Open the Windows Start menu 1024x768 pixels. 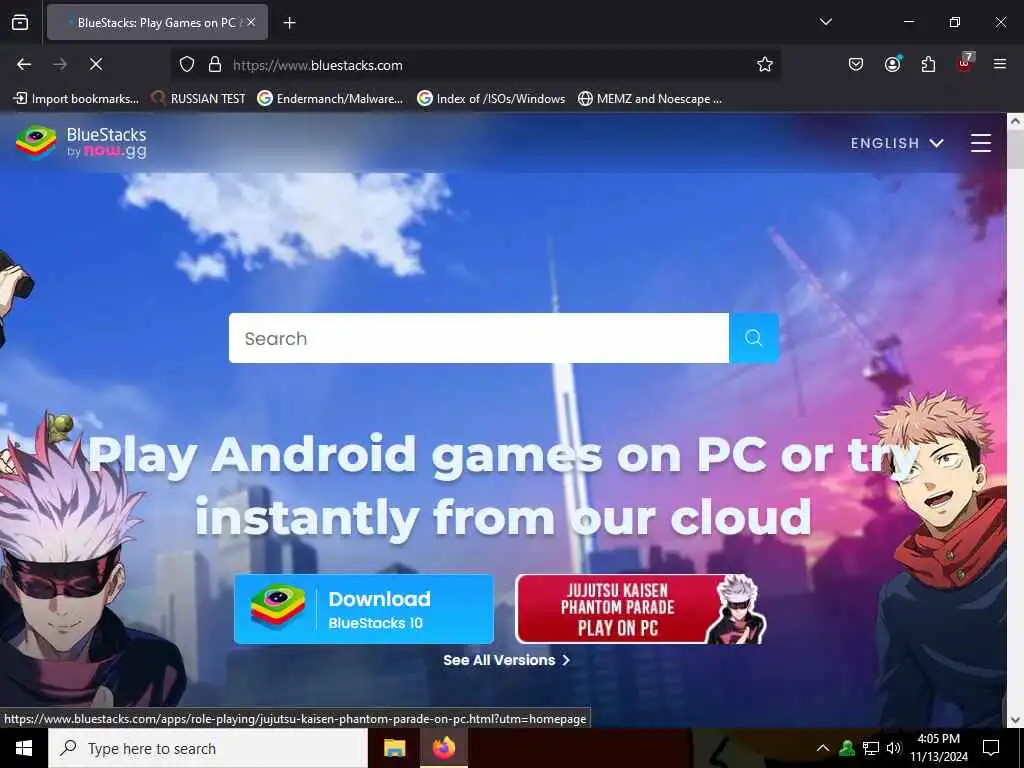click(24, 748)
